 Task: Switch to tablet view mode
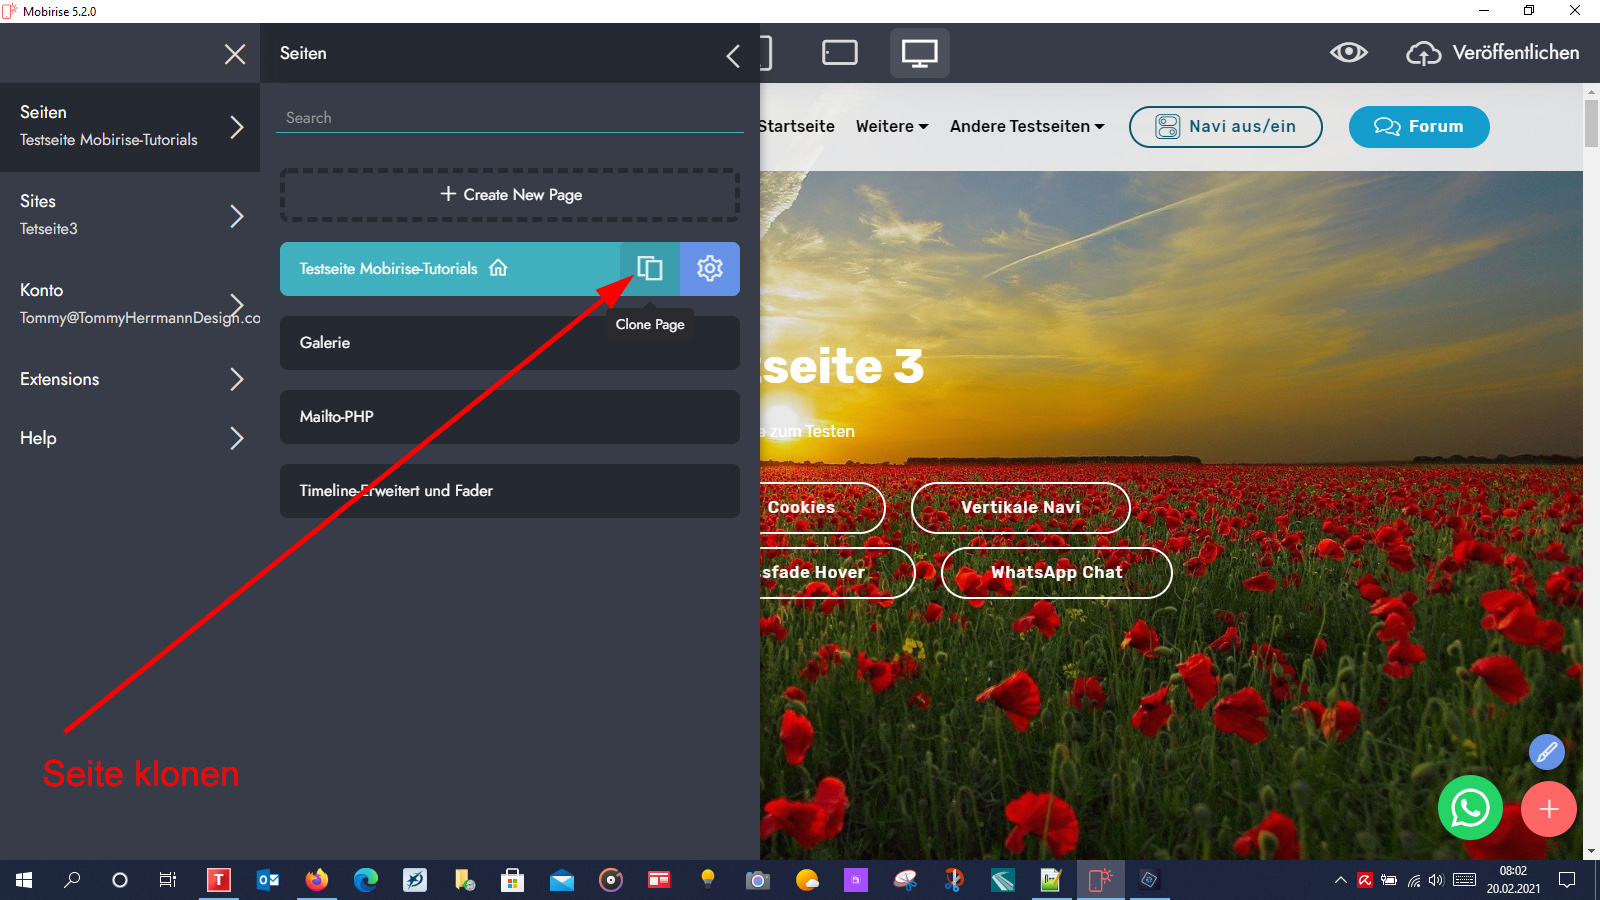coord(839,53)
